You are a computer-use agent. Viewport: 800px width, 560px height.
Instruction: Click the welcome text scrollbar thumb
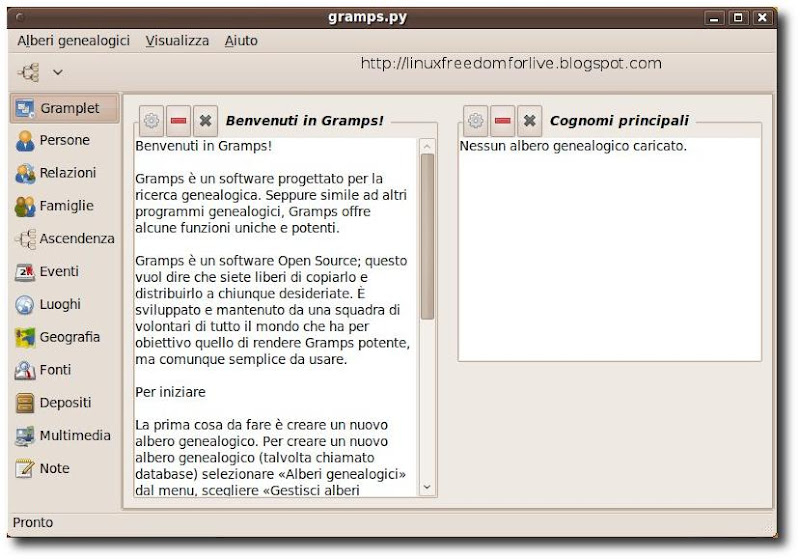coord(428,237)
